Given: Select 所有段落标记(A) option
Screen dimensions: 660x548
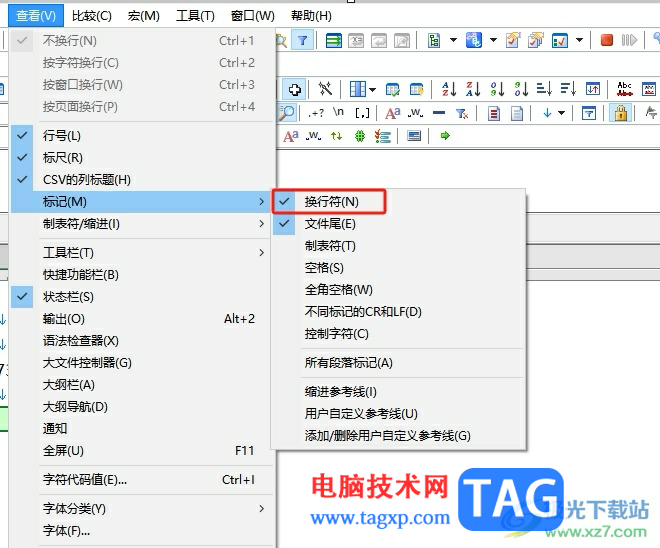Looking at the screenshot, I should pos(398,363).
